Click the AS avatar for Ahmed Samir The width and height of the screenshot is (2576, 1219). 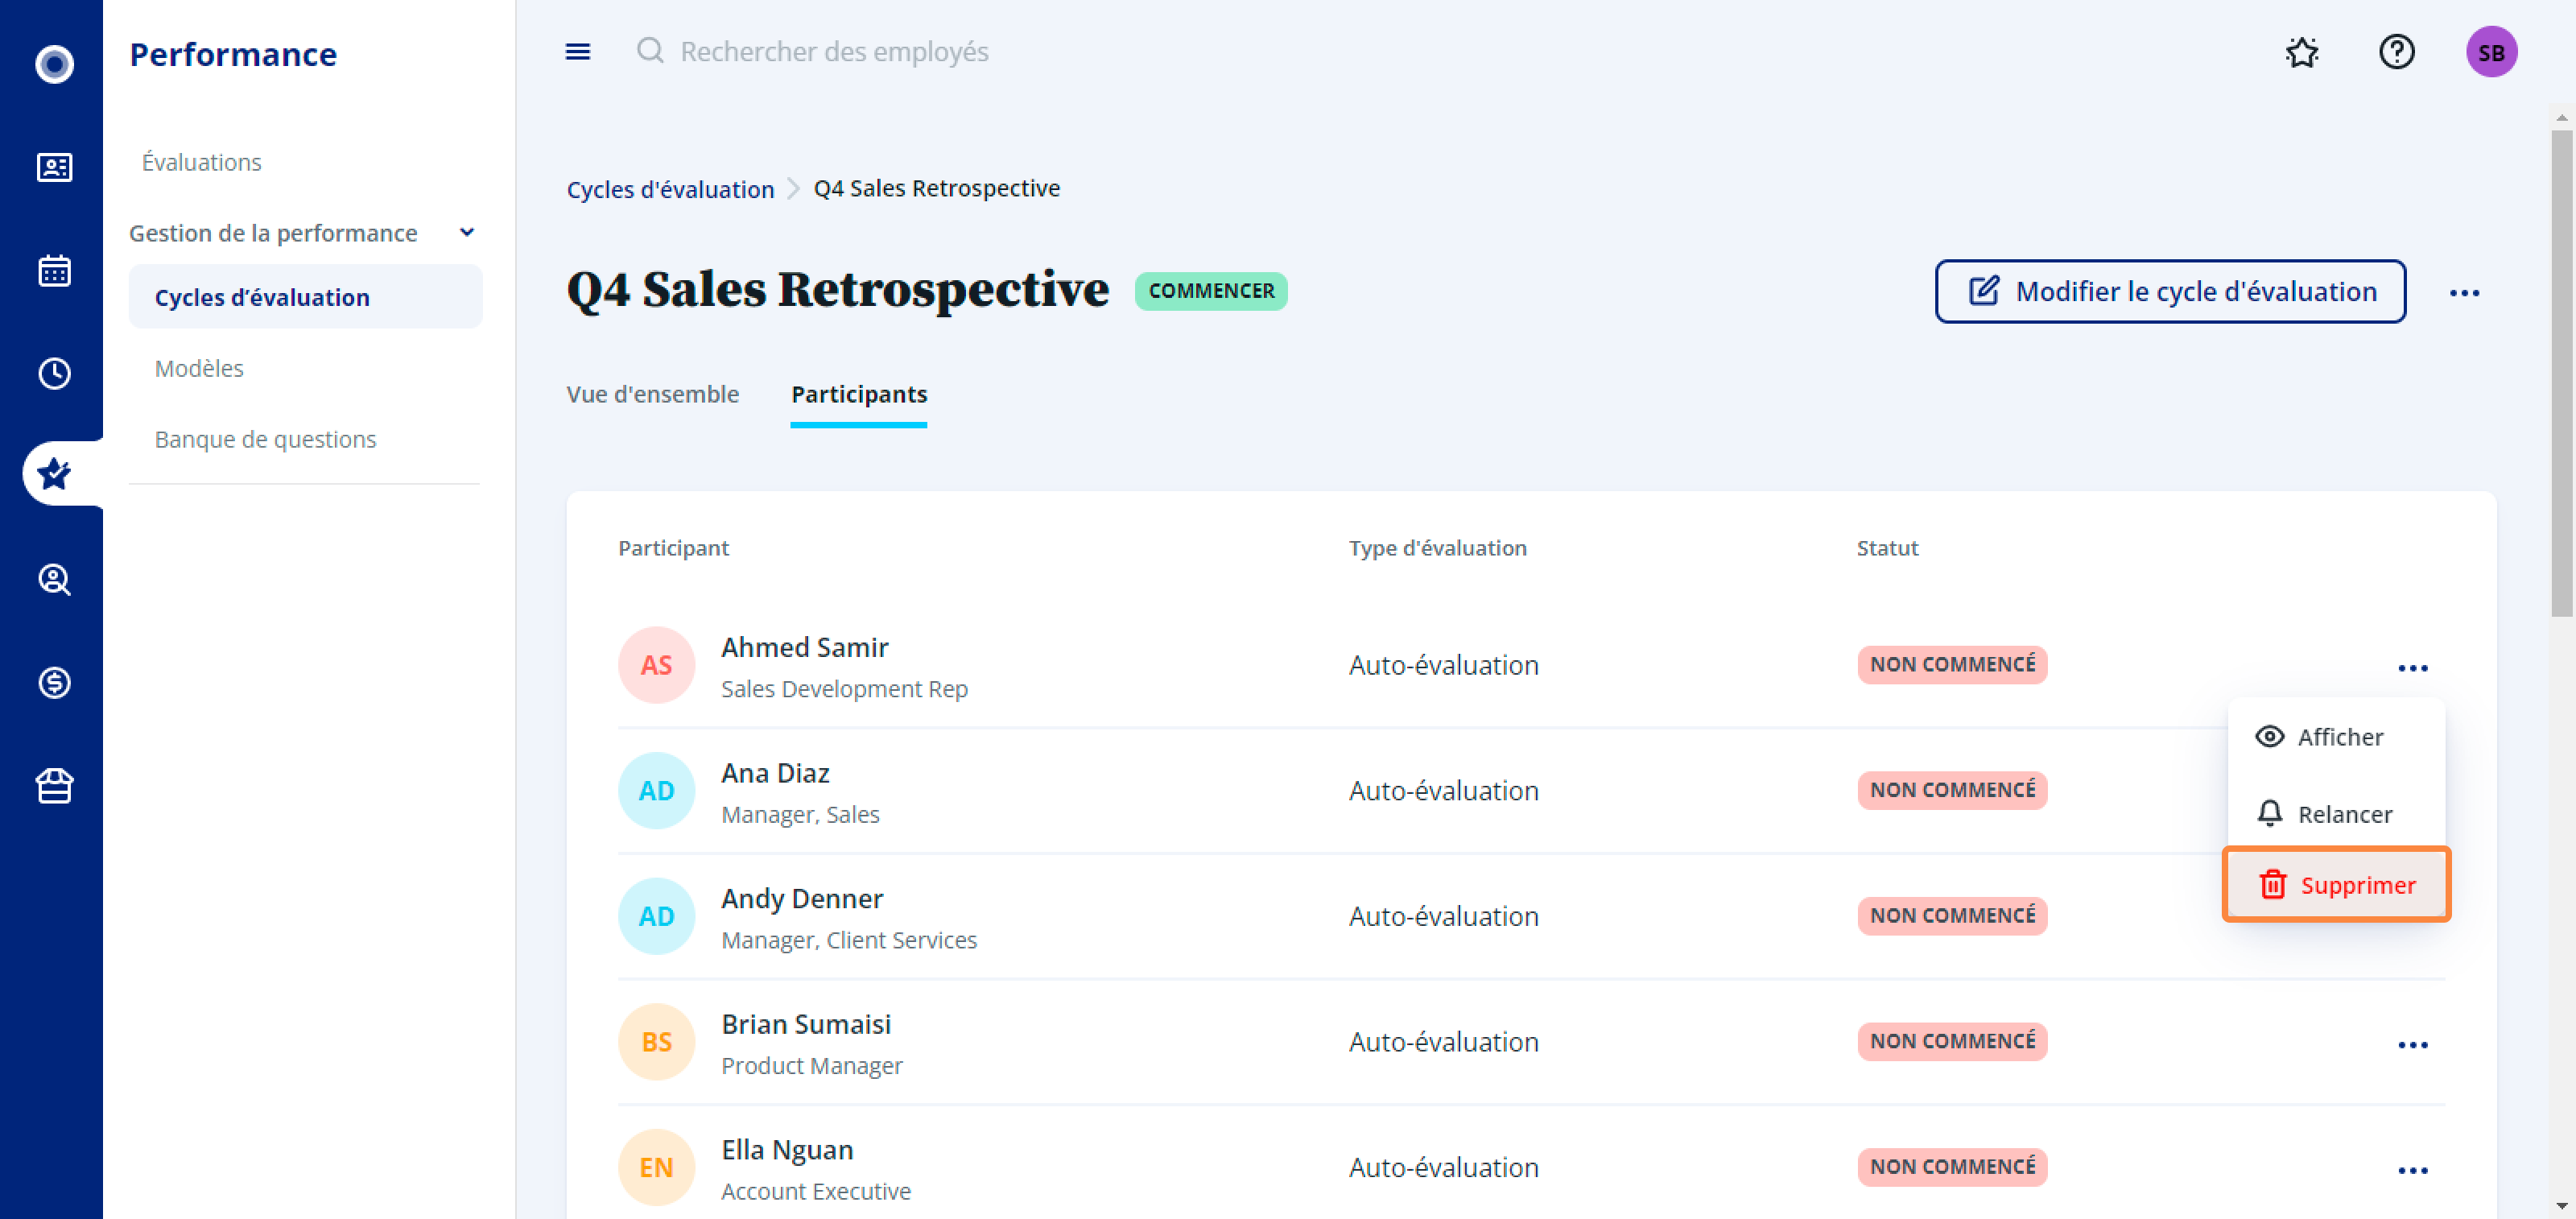click(656, 665)
